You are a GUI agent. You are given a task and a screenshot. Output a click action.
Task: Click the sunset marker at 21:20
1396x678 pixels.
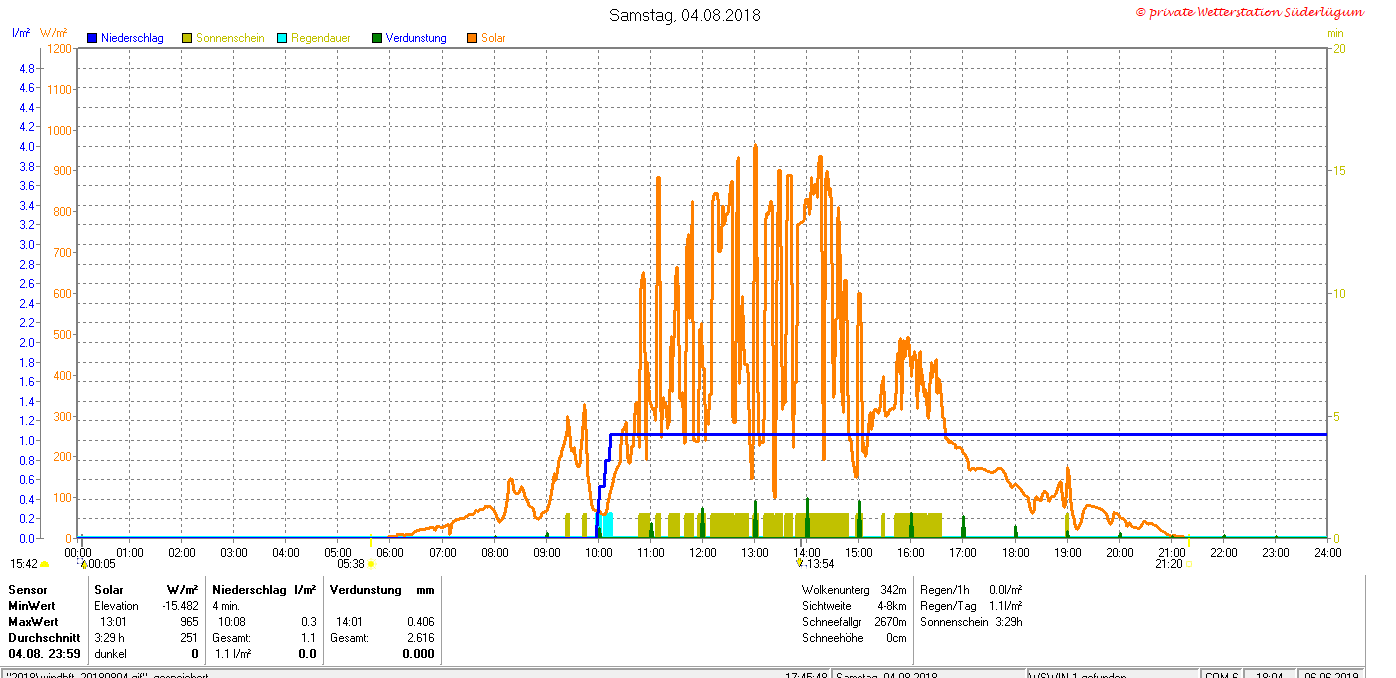(x=1188, y=565)
